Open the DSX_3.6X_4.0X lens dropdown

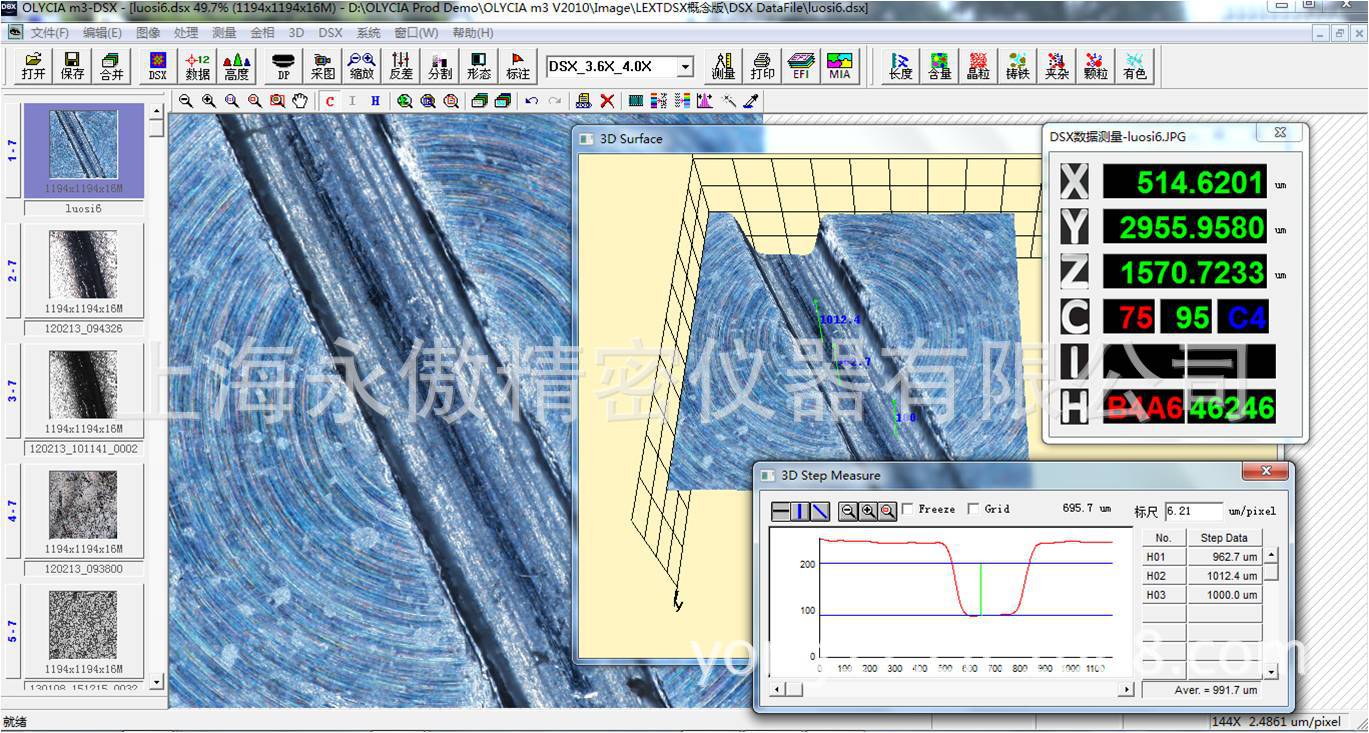point(685,67)
